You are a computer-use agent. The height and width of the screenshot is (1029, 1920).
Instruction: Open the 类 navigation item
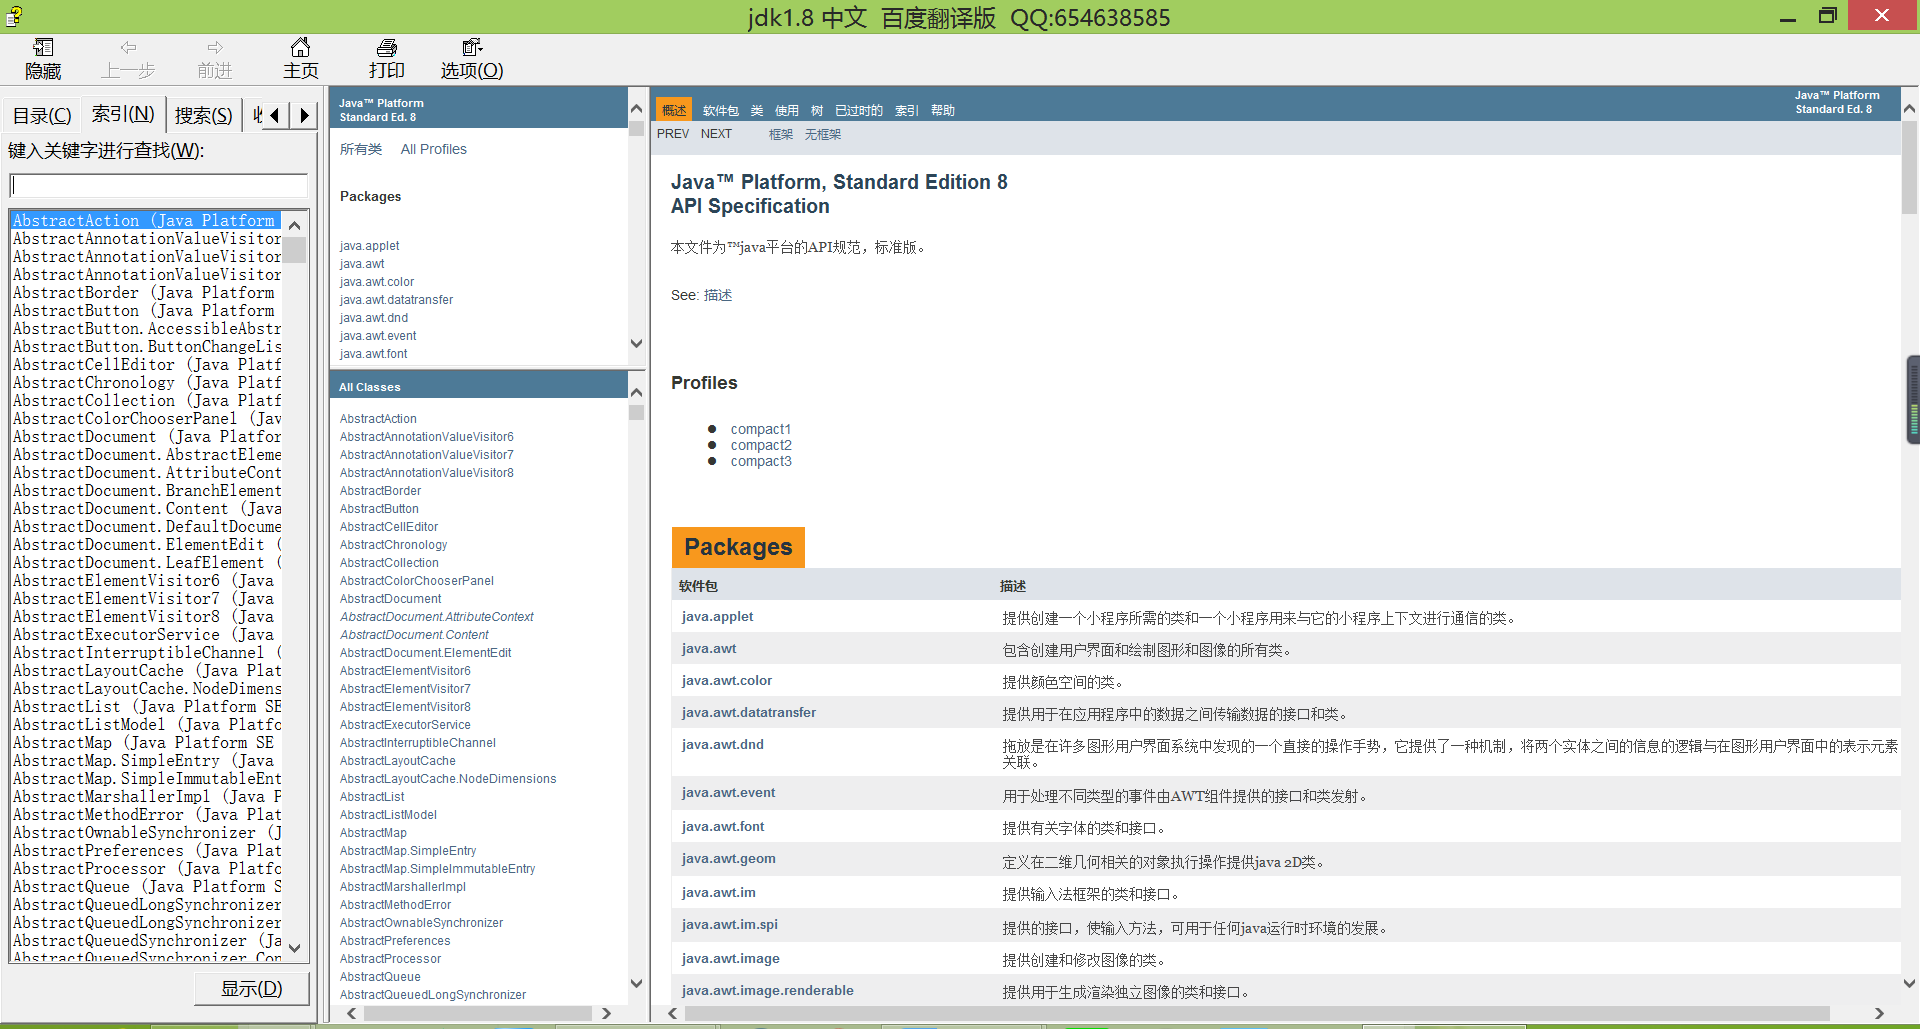(x=757, y=111)
